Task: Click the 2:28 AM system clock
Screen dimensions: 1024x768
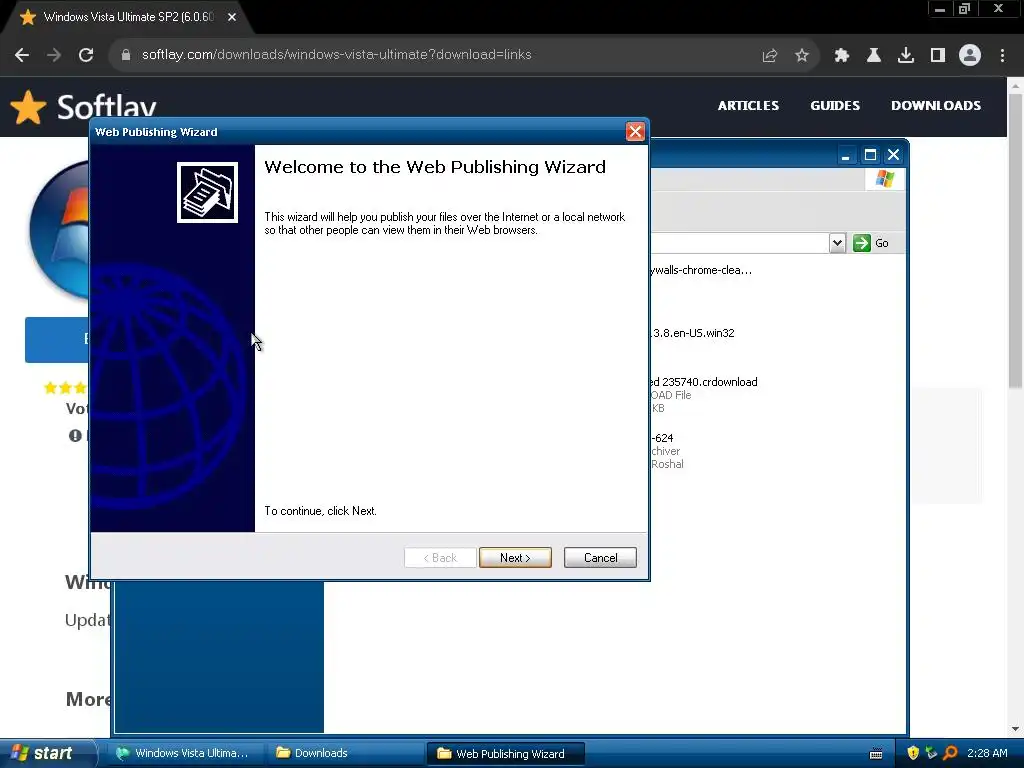Action: (x=987, y=753)
